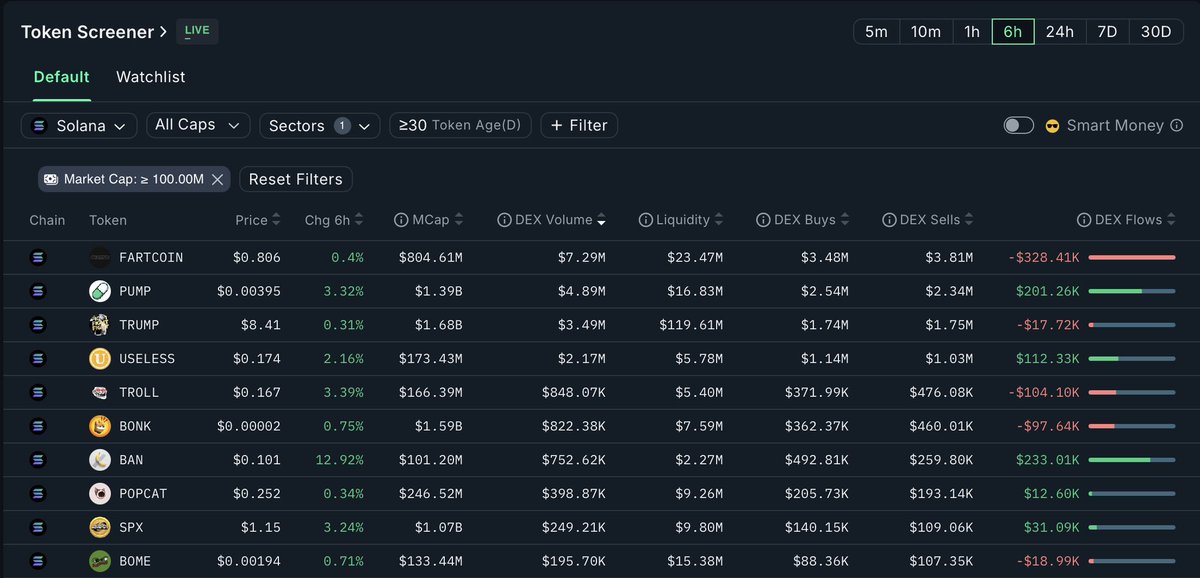The image size is (1200, 578).
Task: Click PUMP DEX flows bar
Action: coord(1131,291)
